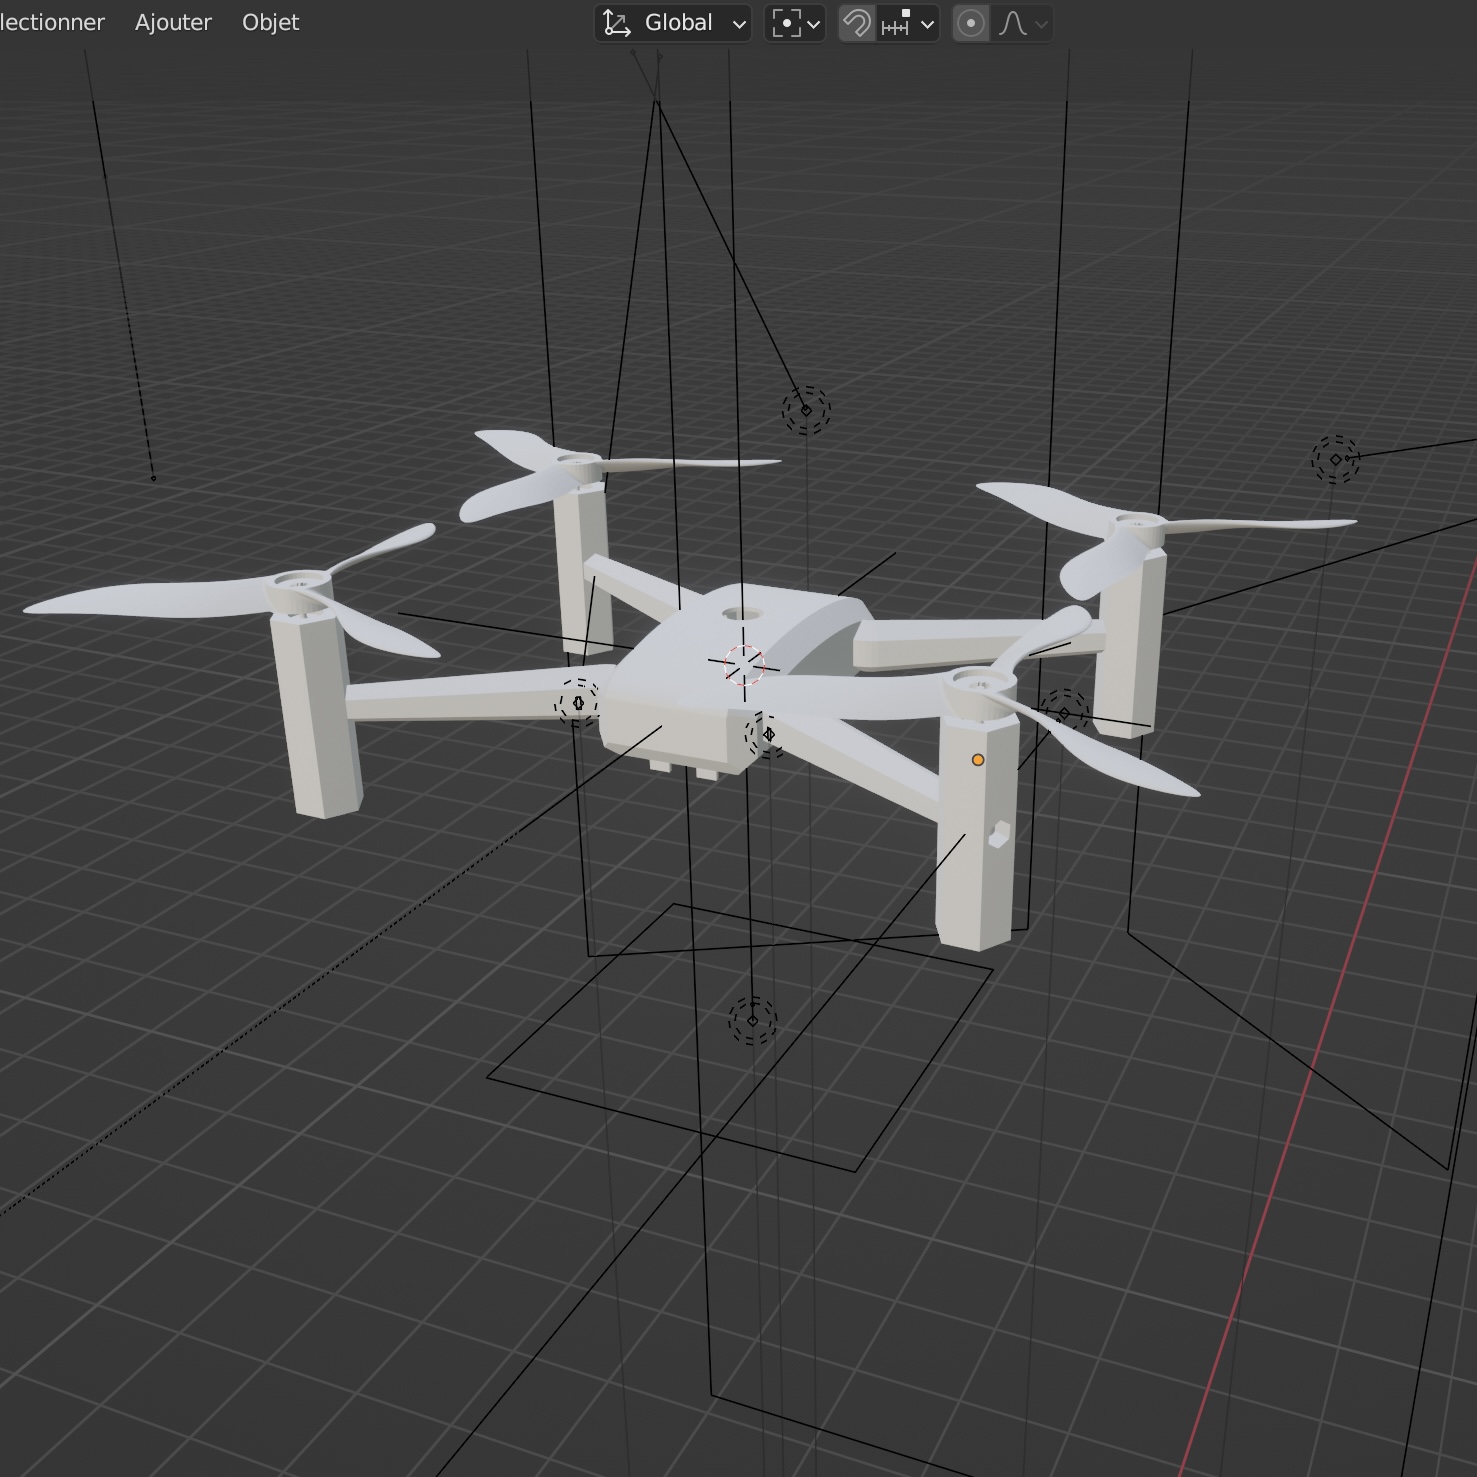The width and height of the screenshot is (1477, 1477).
Task: Open the proportional falloff dropdown chevron
Action: click(1040, 23)
